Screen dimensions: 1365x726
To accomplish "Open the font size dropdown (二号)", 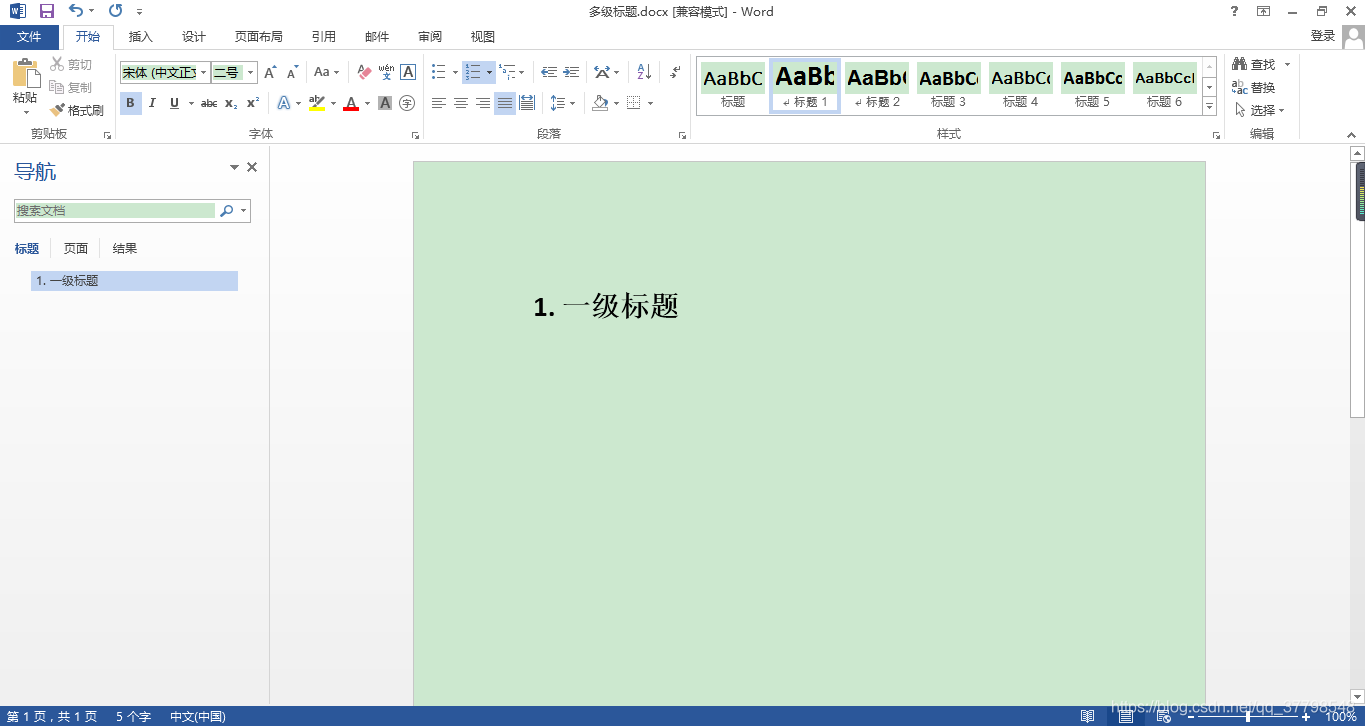I will (x=251, y=72).
